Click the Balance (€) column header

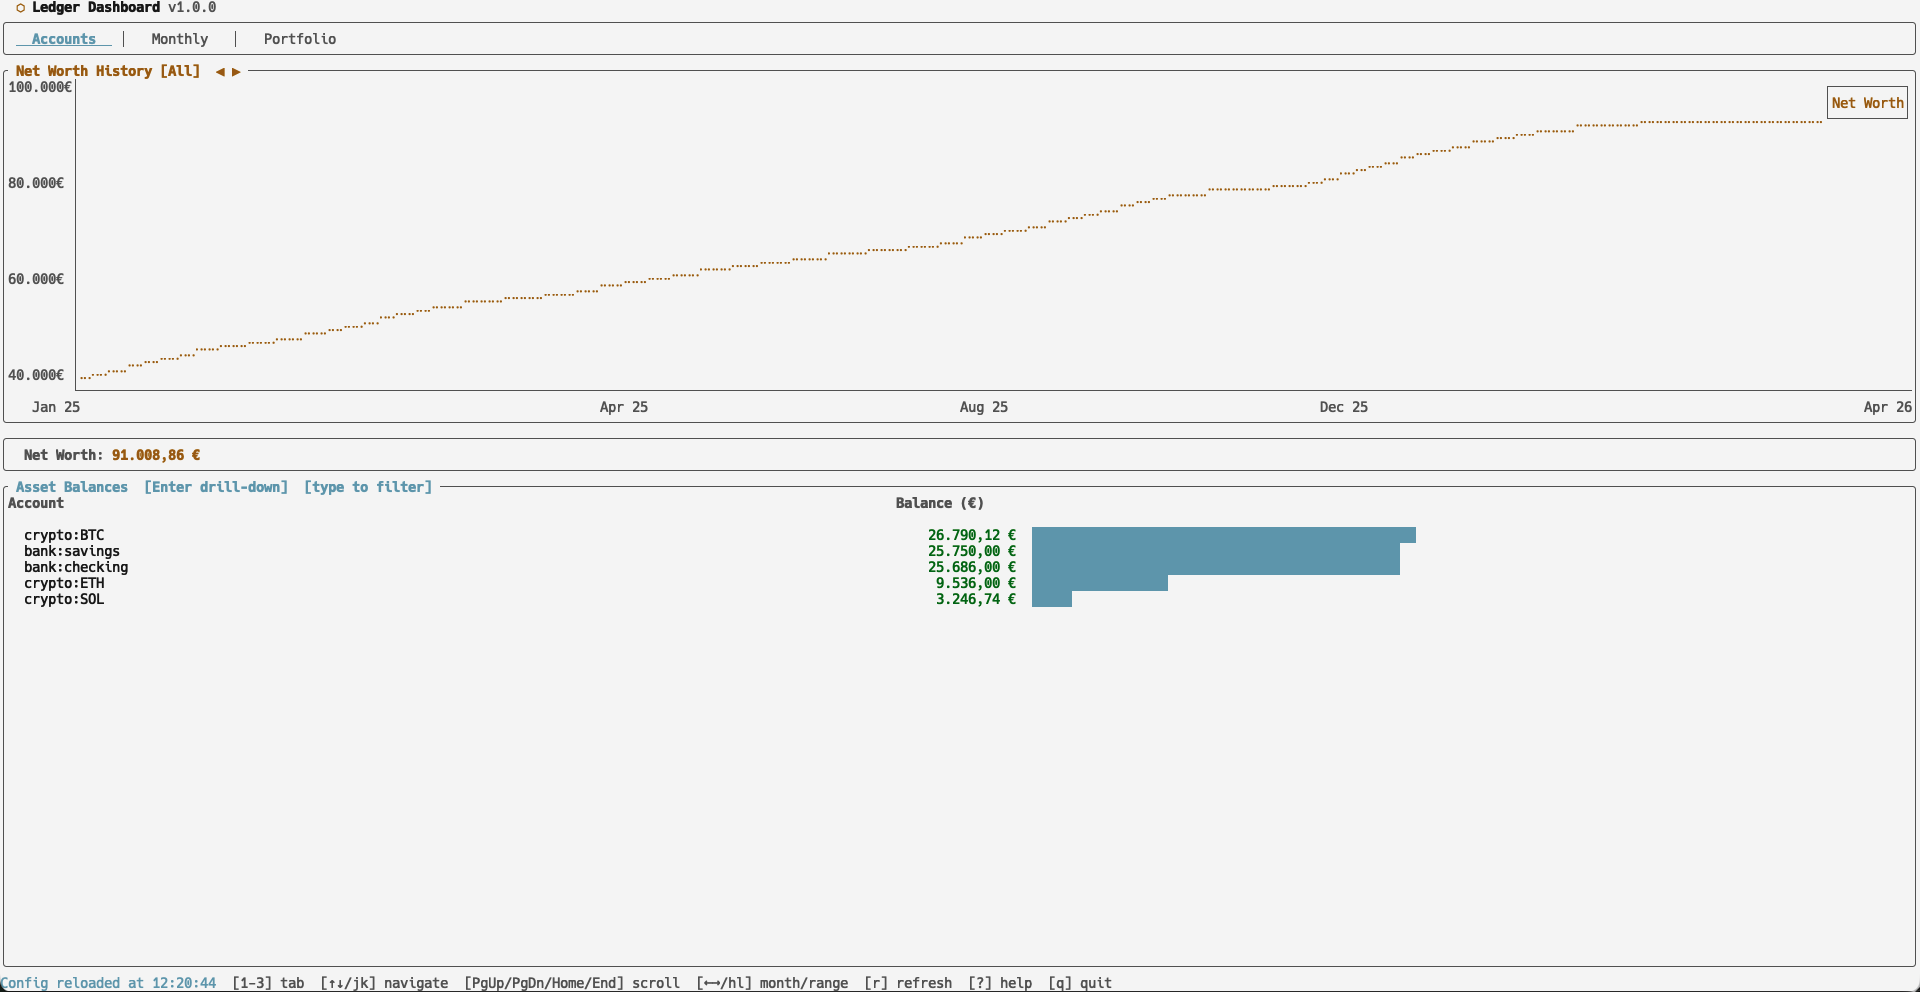click(x=939, y=503)
